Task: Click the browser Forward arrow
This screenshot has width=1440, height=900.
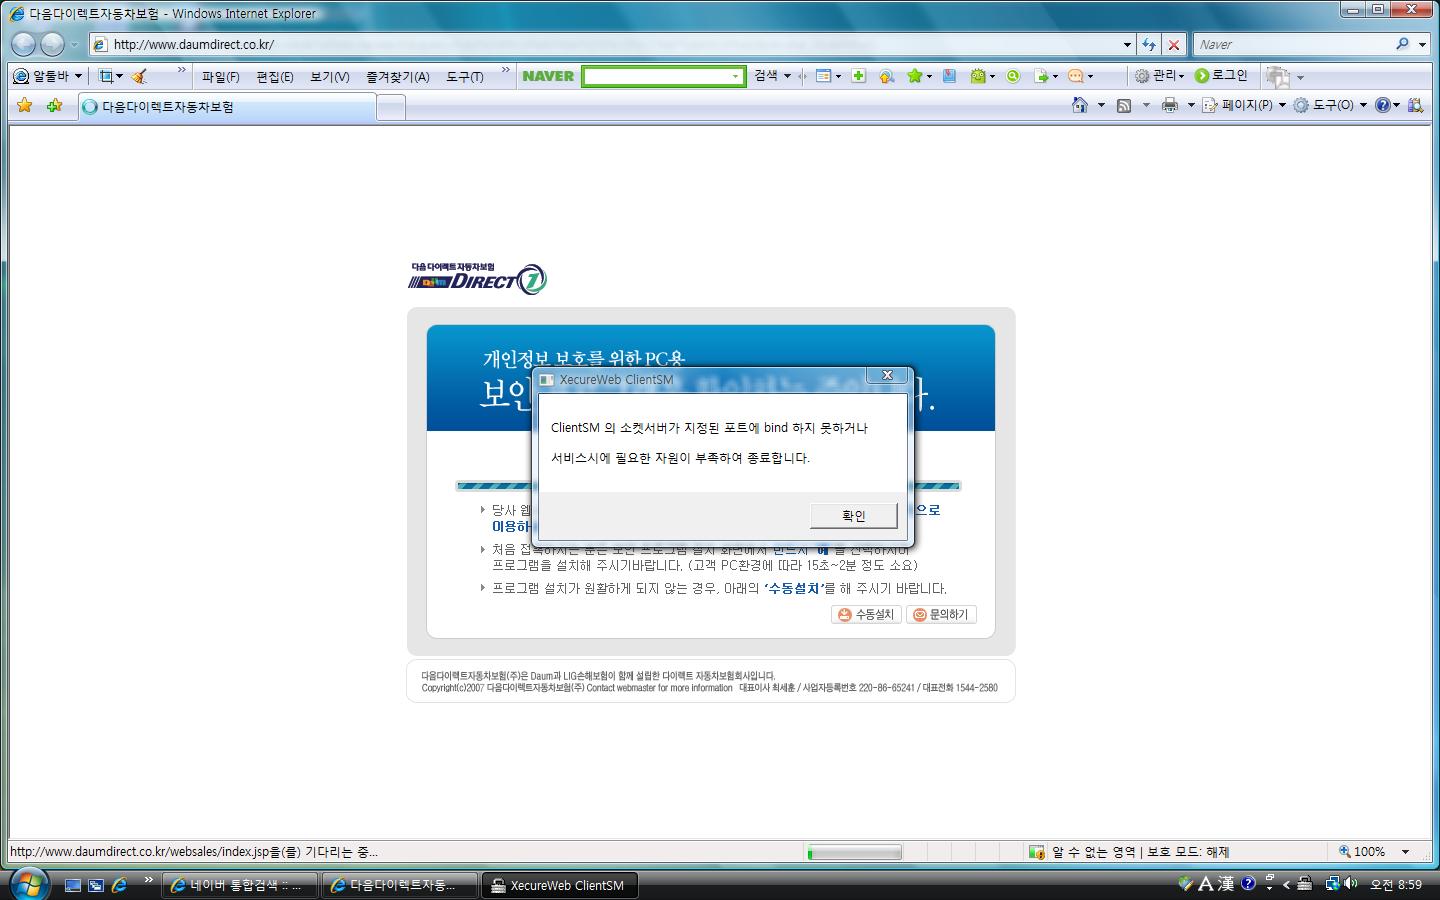Action: tap(53, 44)
